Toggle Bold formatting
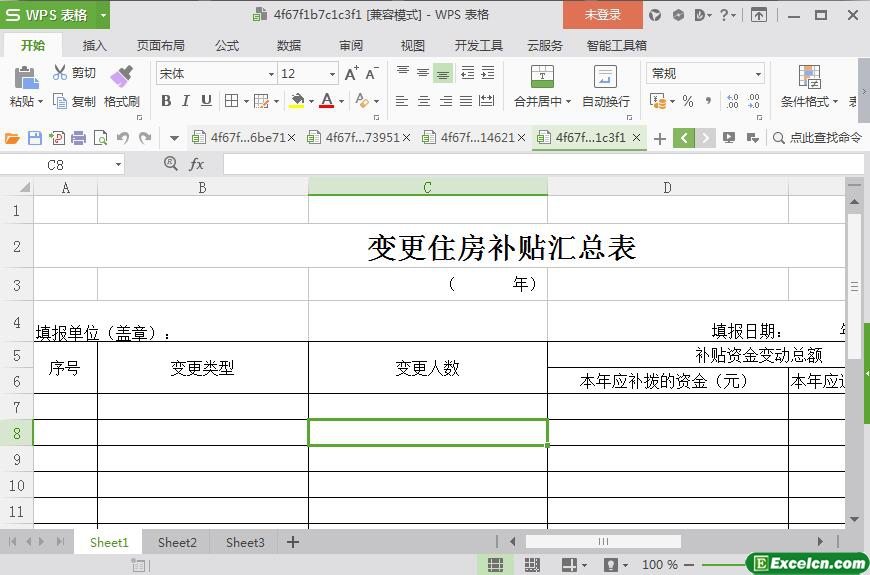Viewport: 870px width, 575px height. pyautogui.click(x=166, y=101)
